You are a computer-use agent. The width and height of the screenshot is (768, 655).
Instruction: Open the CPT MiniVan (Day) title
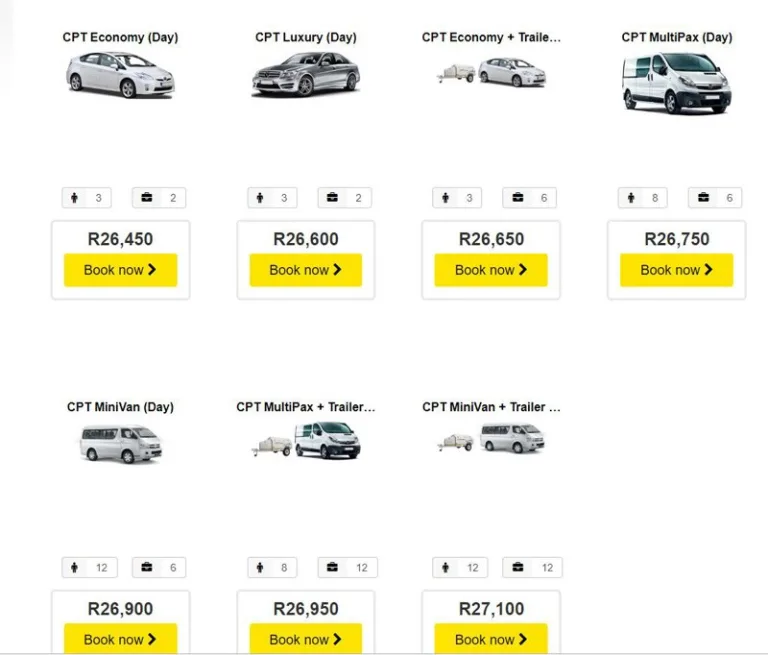[x=120, y=407]
